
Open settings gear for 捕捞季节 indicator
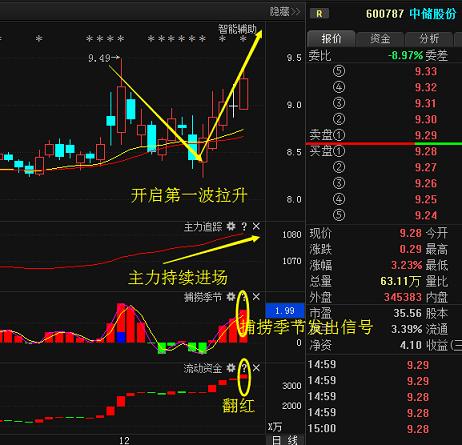[231, 297]
